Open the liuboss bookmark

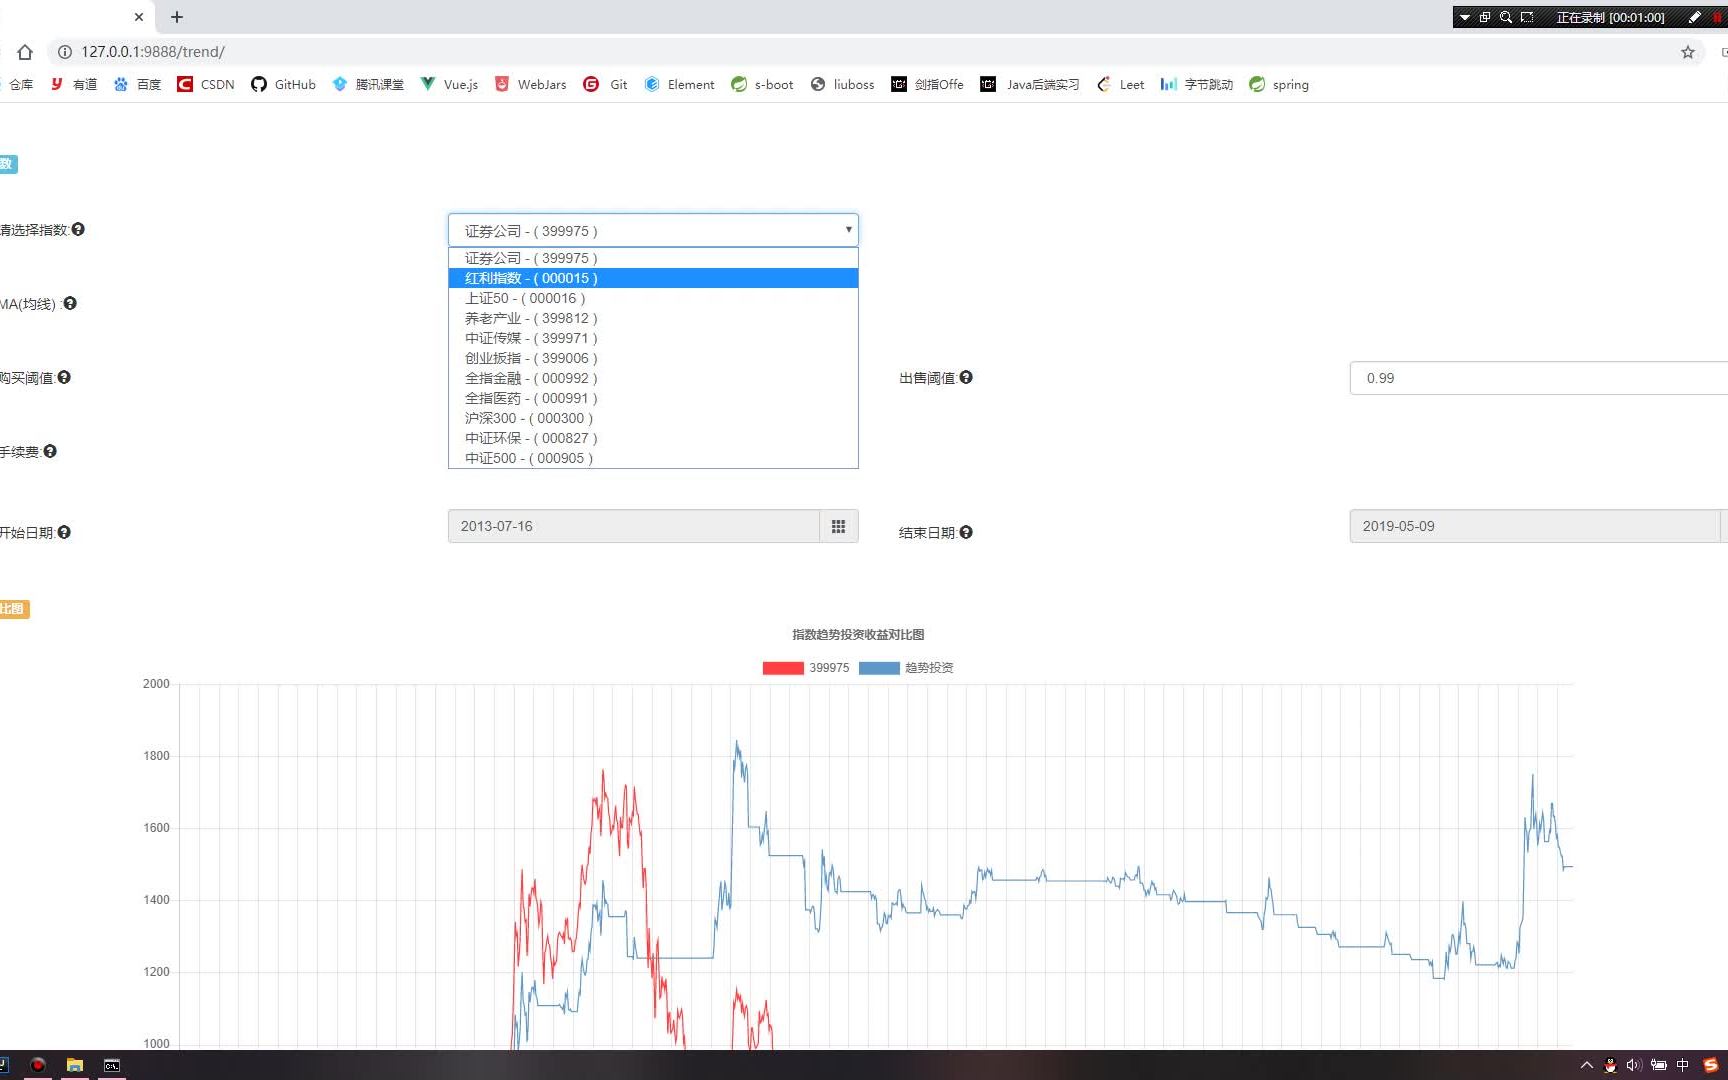pos(842,85)
